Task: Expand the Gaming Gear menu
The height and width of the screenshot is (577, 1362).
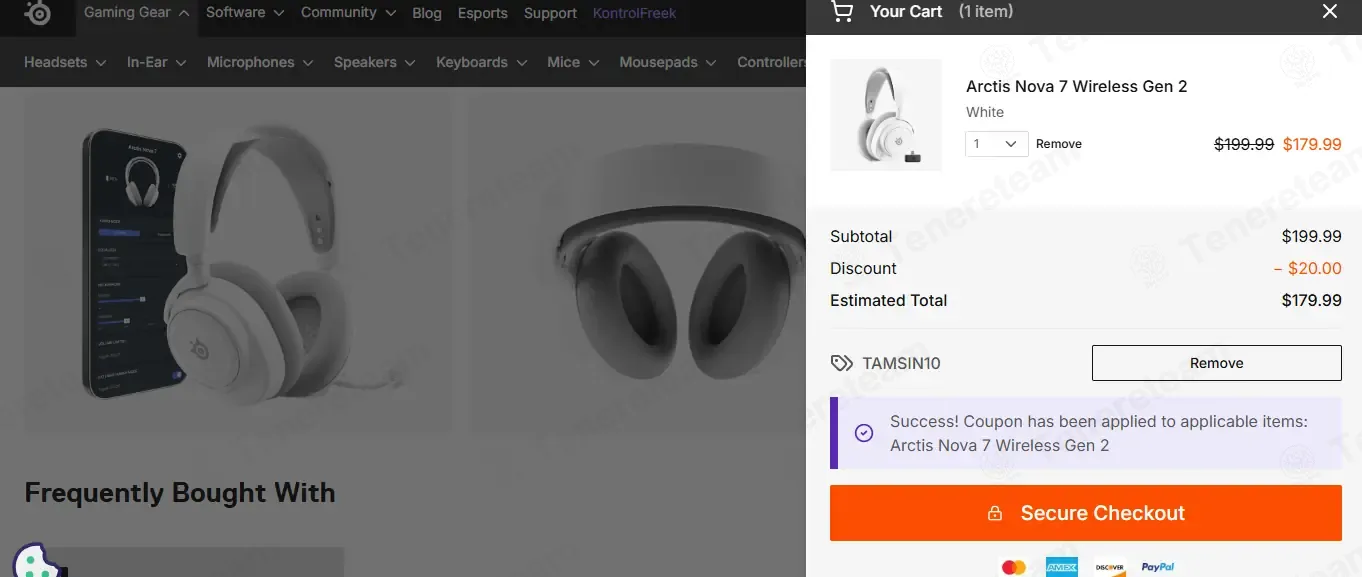Action: [137, 13]
